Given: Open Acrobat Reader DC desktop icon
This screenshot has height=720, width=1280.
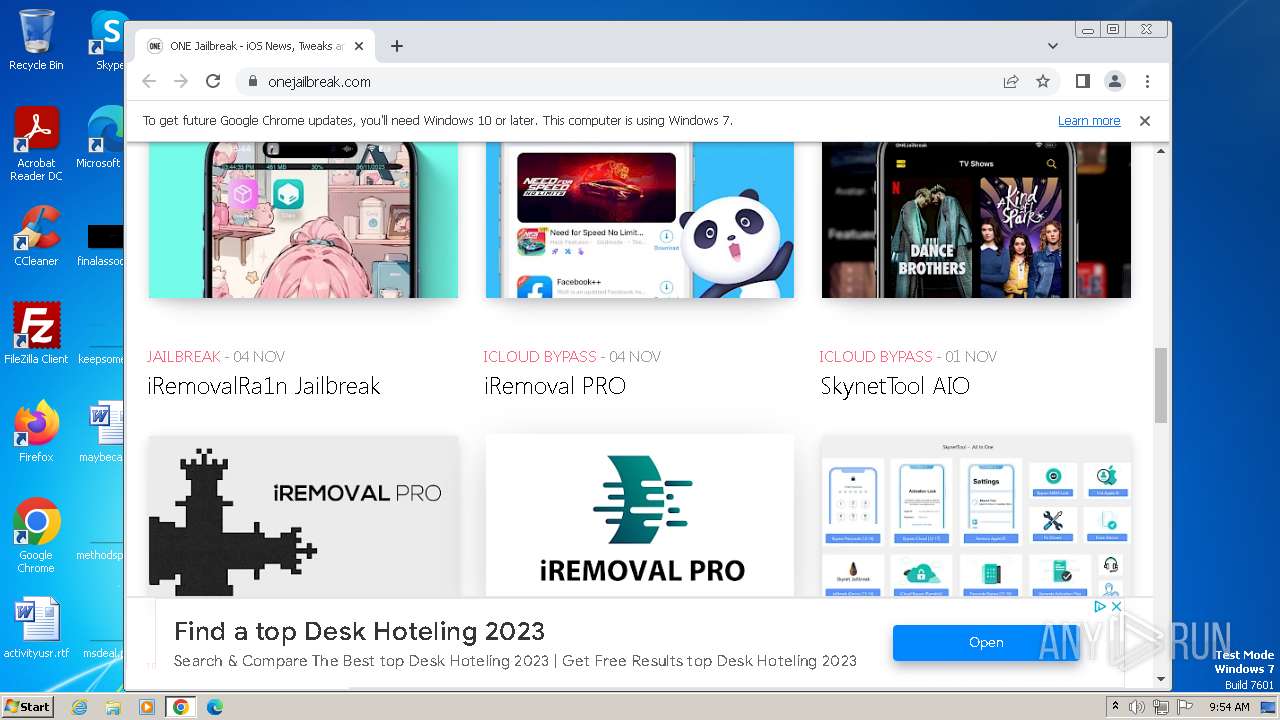Looking at the screenshot, I should (36, 145).
